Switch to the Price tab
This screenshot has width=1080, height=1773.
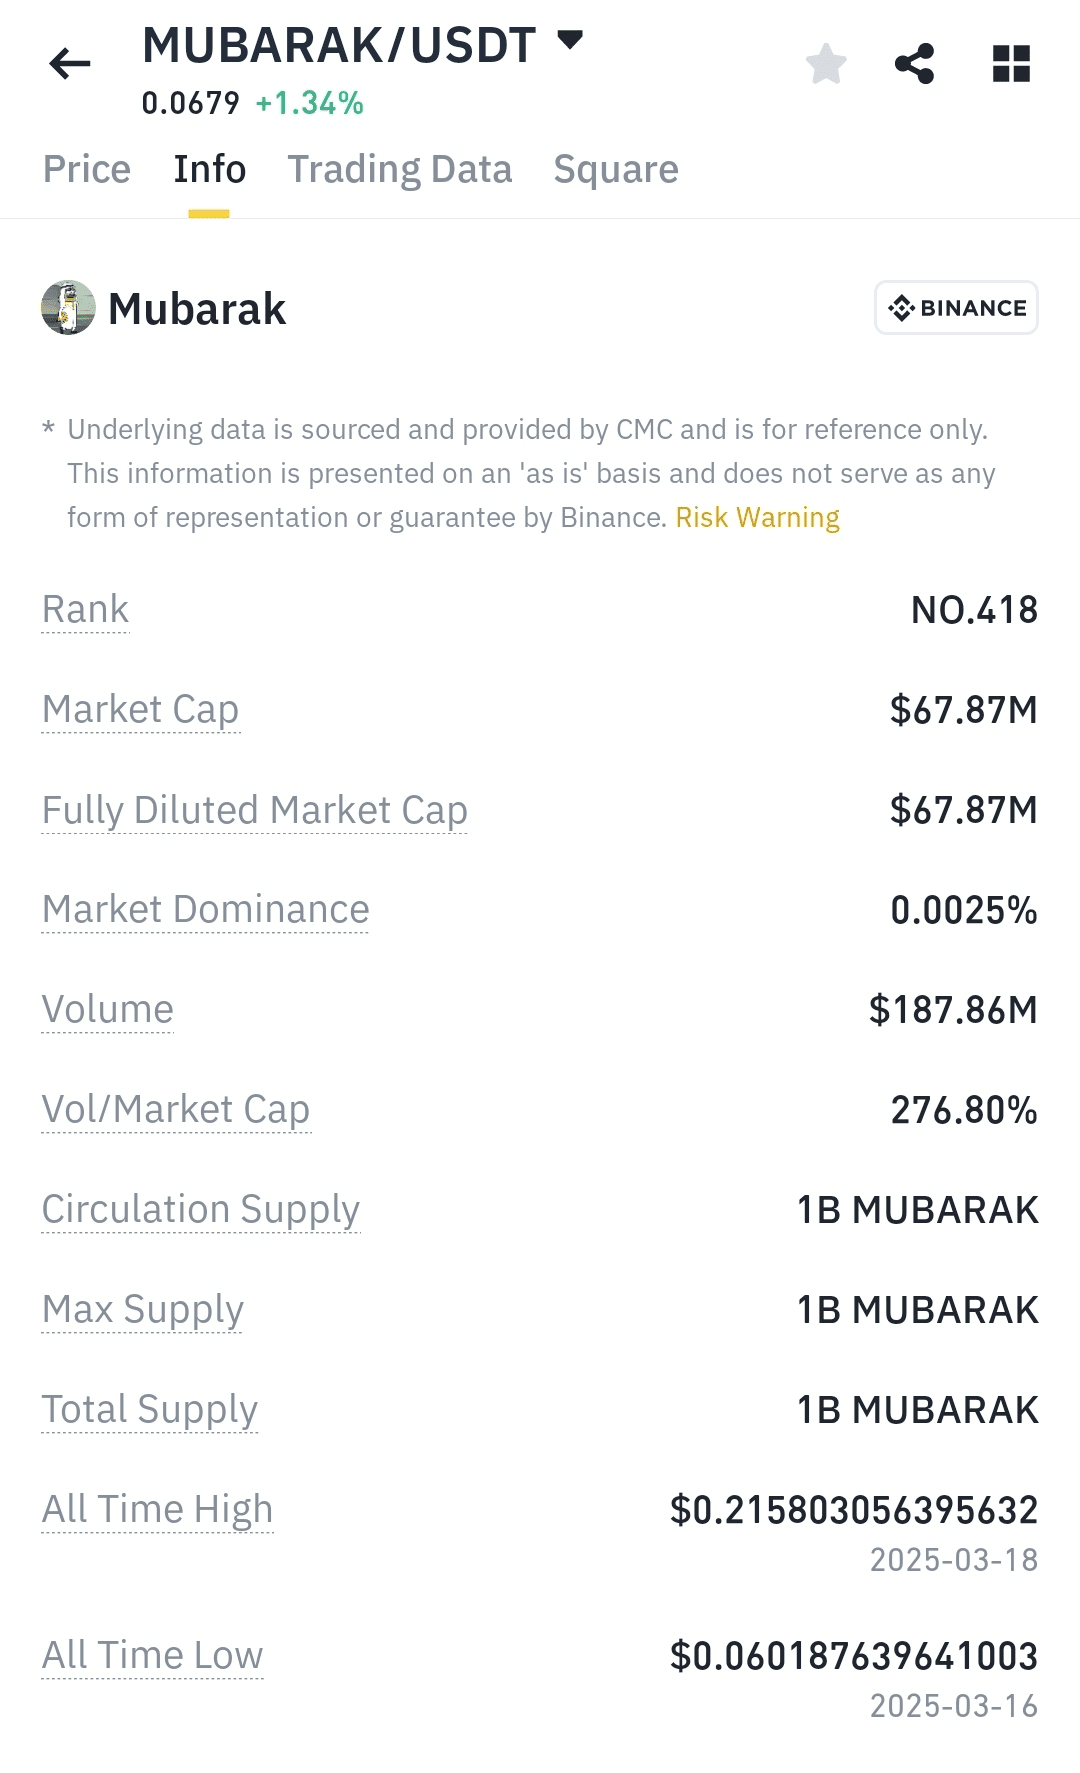click(x=87, y=169)
